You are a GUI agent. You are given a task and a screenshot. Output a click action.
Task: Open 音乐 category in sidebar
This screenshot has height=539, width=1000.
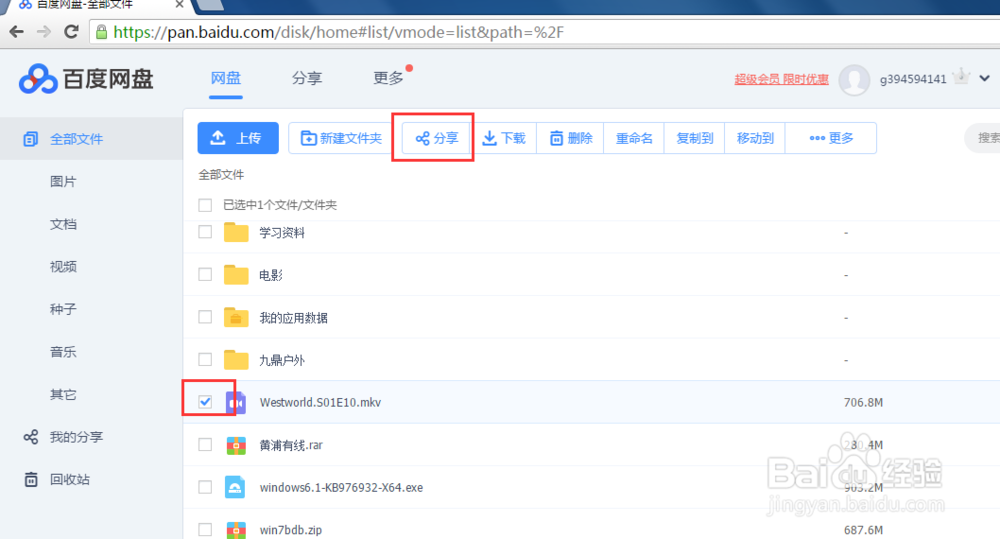pos(63,351)
